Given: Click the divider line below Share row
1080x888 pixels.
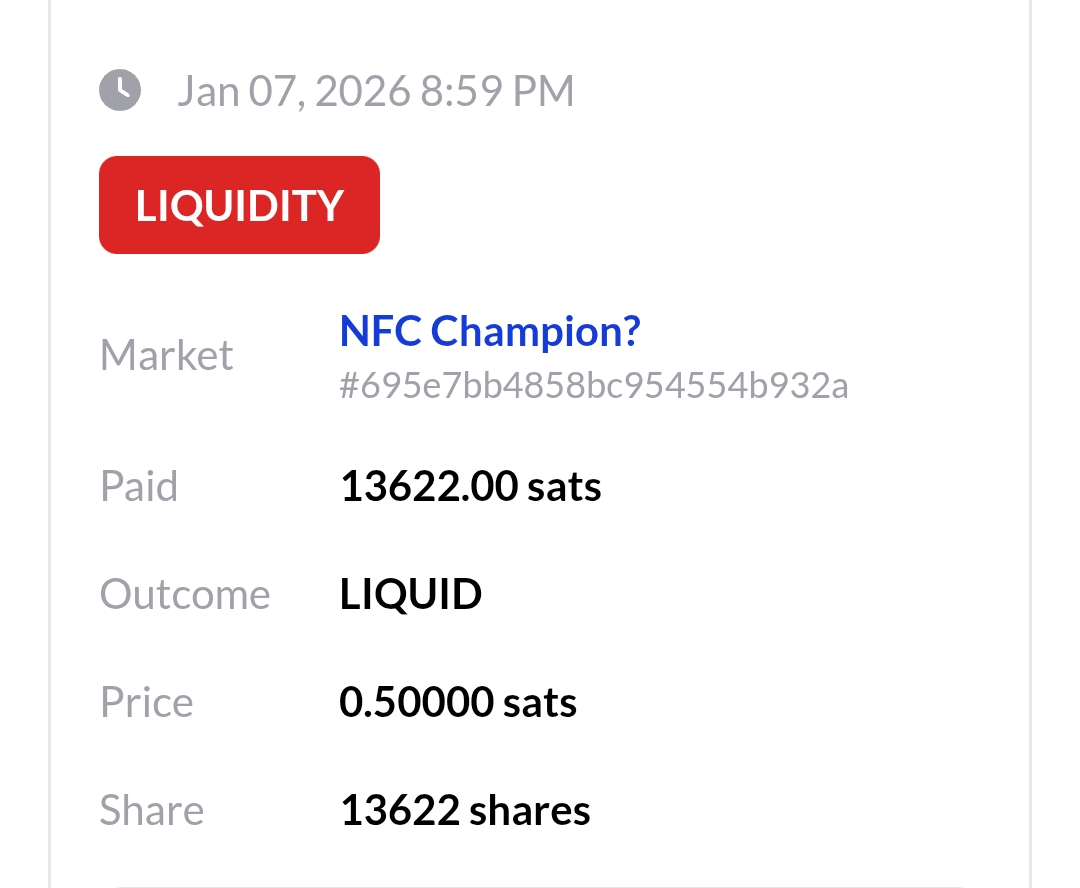Looking at the screenshot, I should tap(540, 885).
